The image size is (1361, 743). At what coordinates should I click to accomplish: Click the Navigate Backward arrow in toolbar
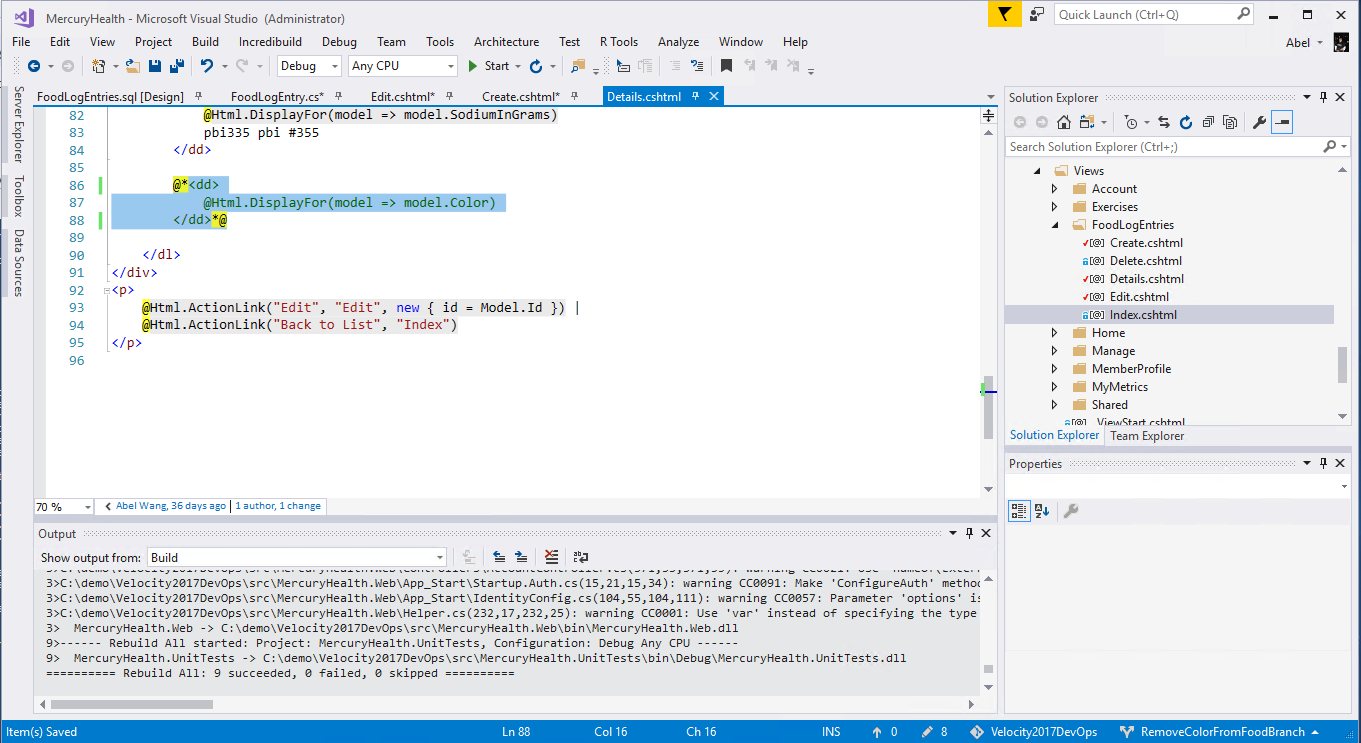pyautogui.click(x=33, y=66)
